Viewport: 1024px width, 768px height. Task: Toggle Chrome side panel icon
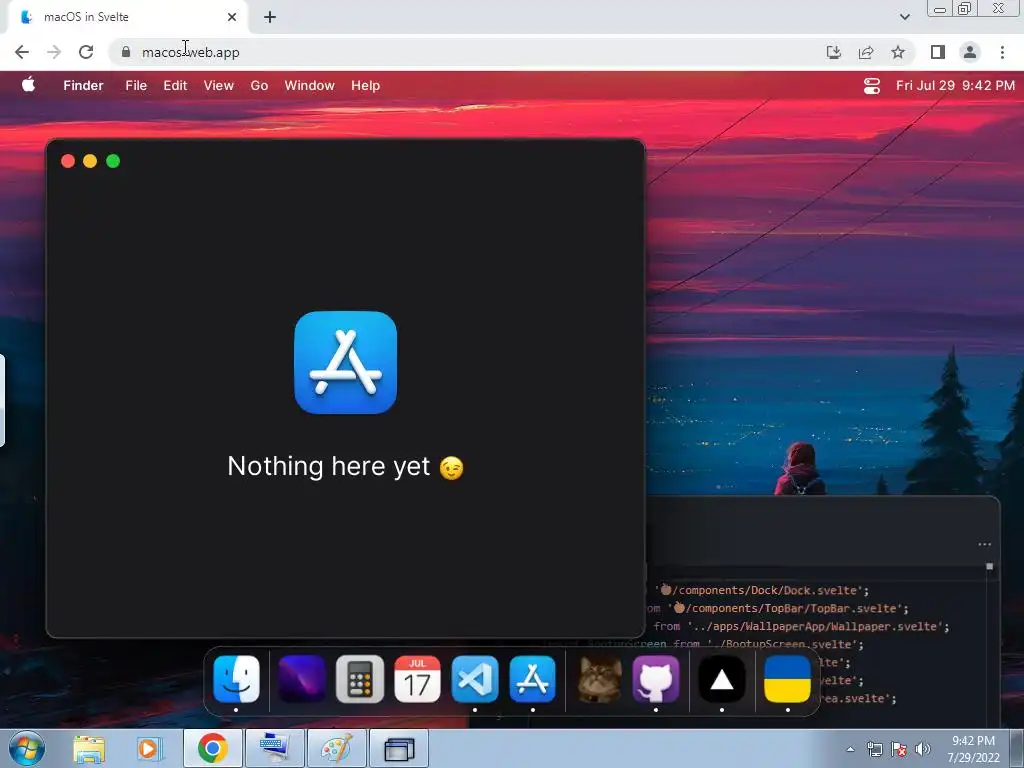point(938,52)
